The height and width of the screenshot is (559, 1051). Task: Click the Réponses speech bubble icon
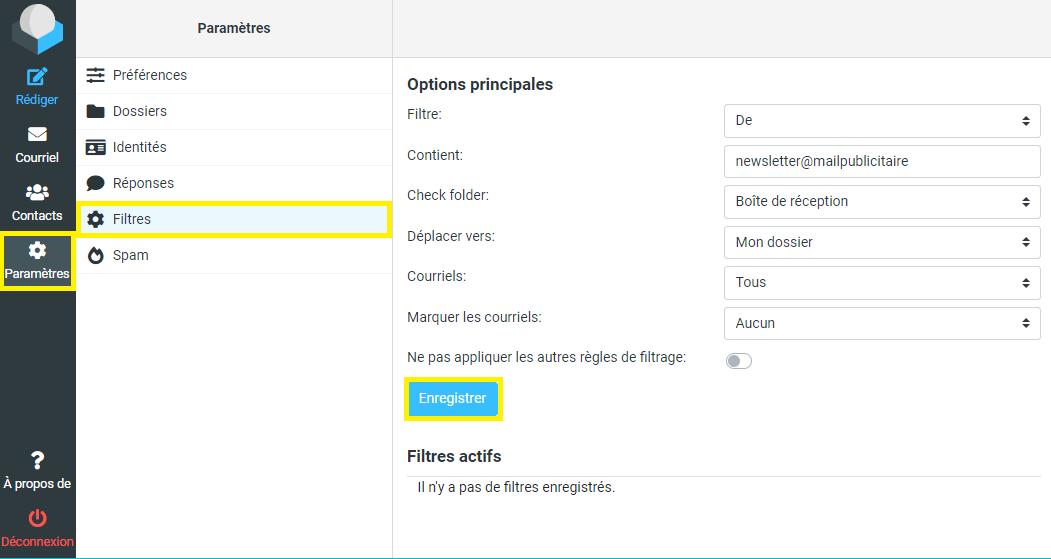[96, 183]
